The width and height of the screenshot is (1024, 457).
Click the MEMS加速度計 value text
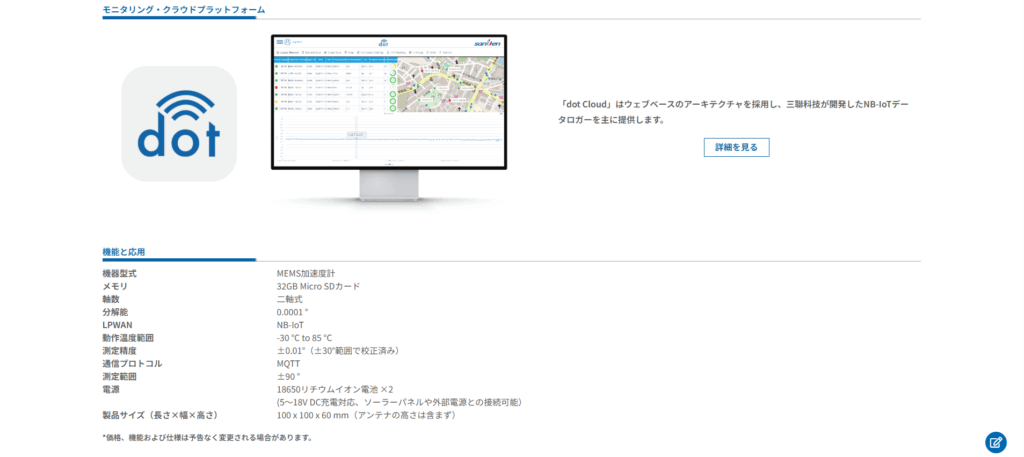click(x=308, y=273)
